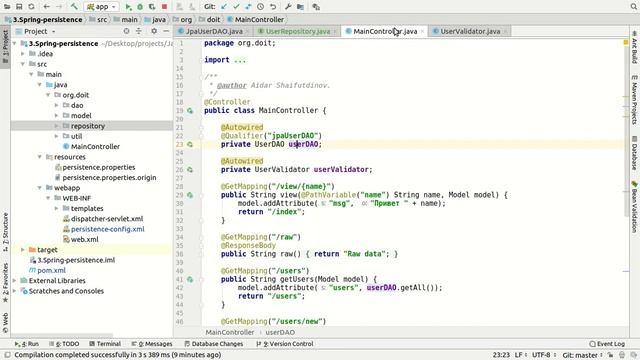Toggle the Web tool window button

5,322
